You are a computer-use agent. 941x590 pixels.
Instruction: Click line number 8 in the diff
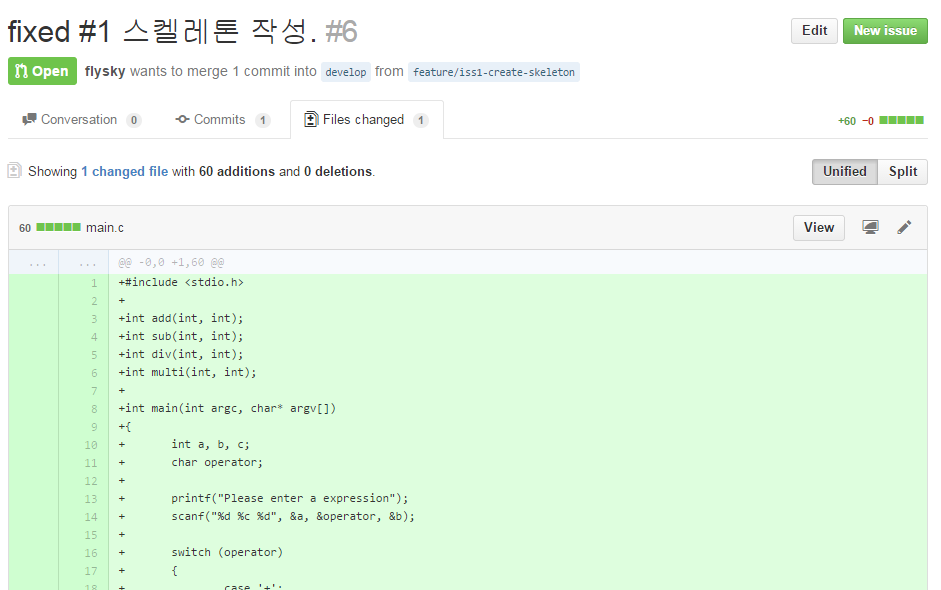(94, 409)
